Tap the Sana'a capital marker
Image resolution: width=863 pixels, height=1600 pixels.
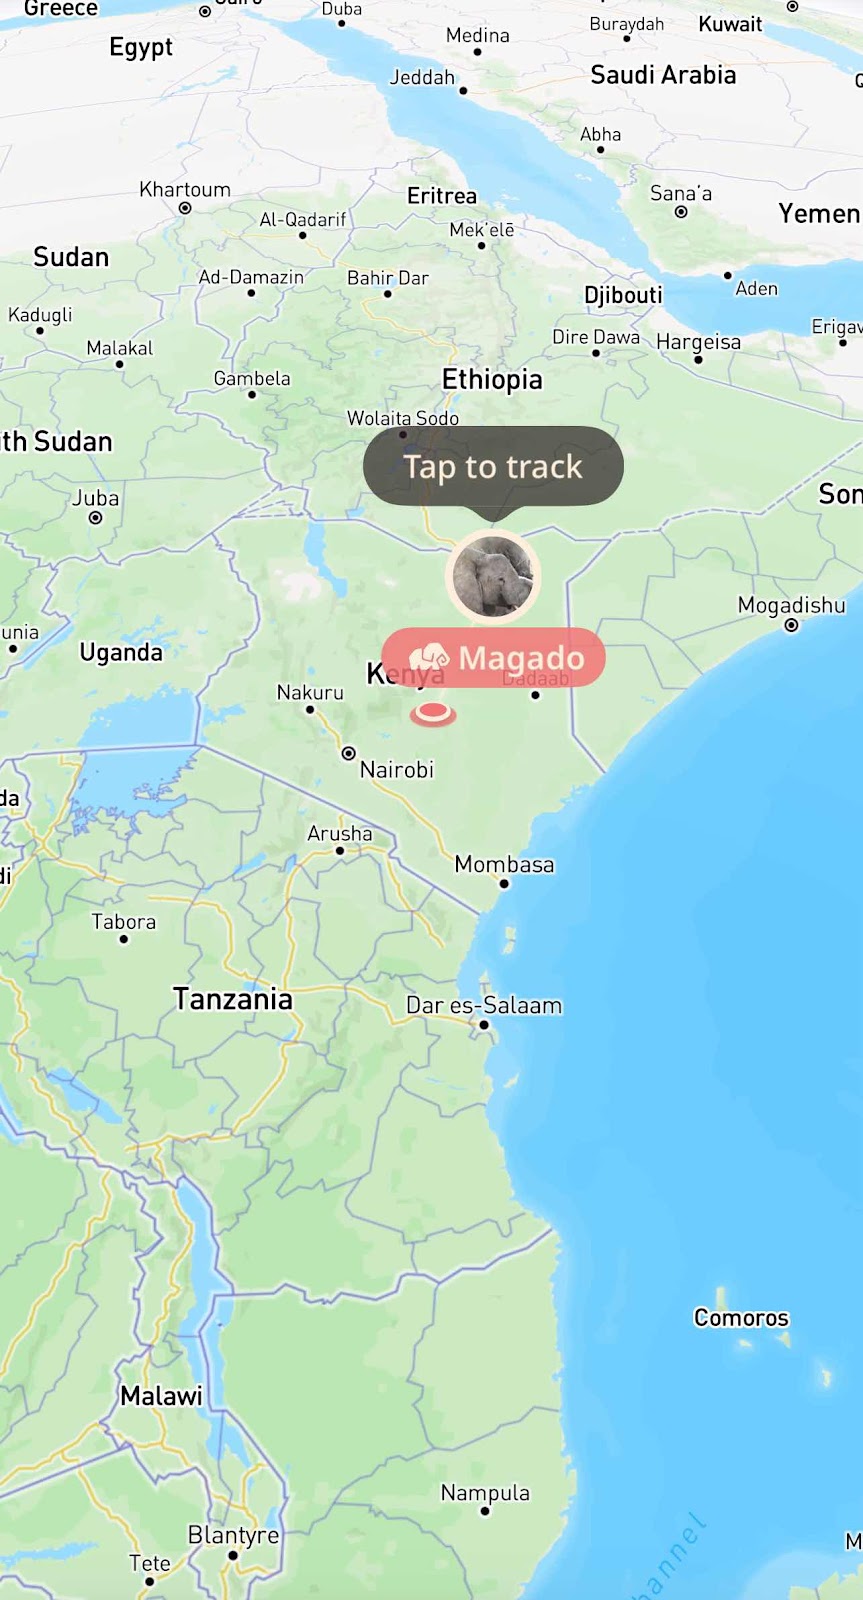pyautogui.click(x=681, y=212)
